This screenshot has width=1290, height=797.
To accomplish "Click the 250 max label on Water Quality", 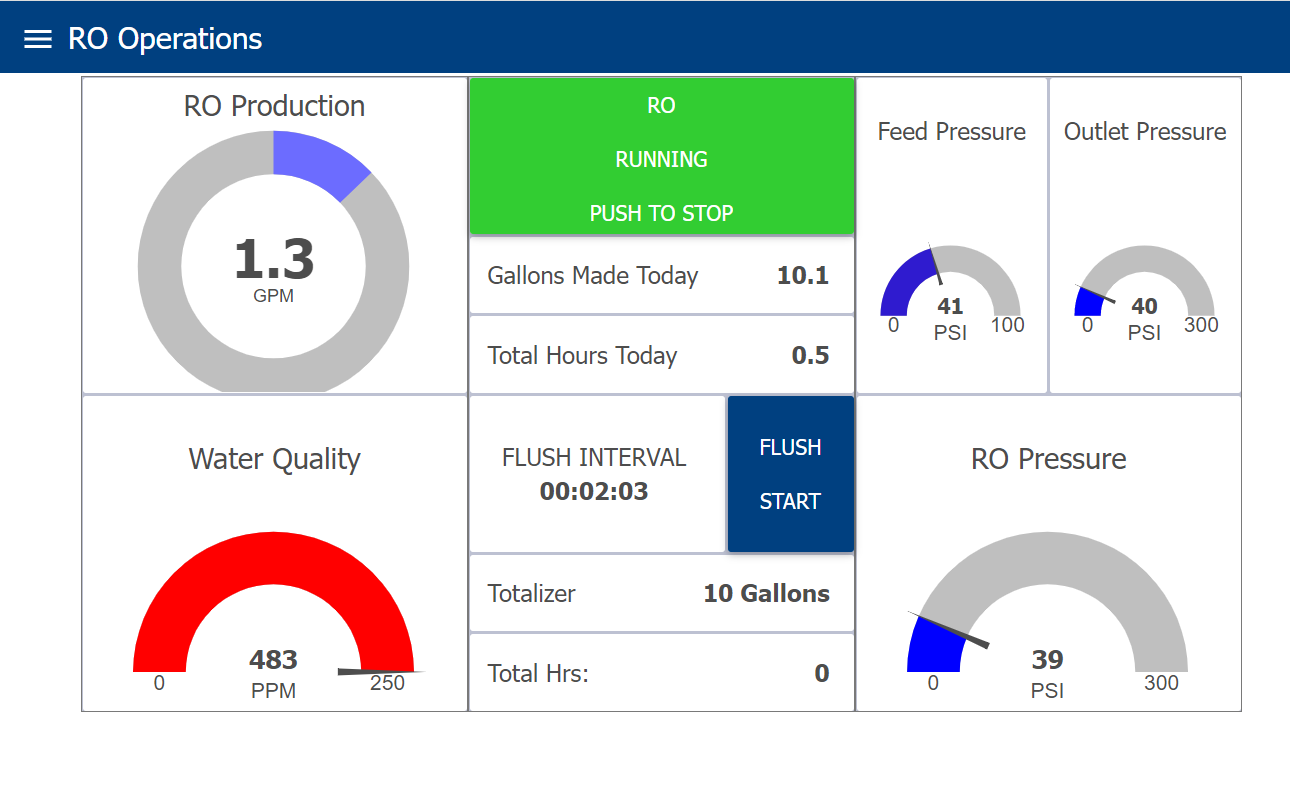I will coord(387,684).
